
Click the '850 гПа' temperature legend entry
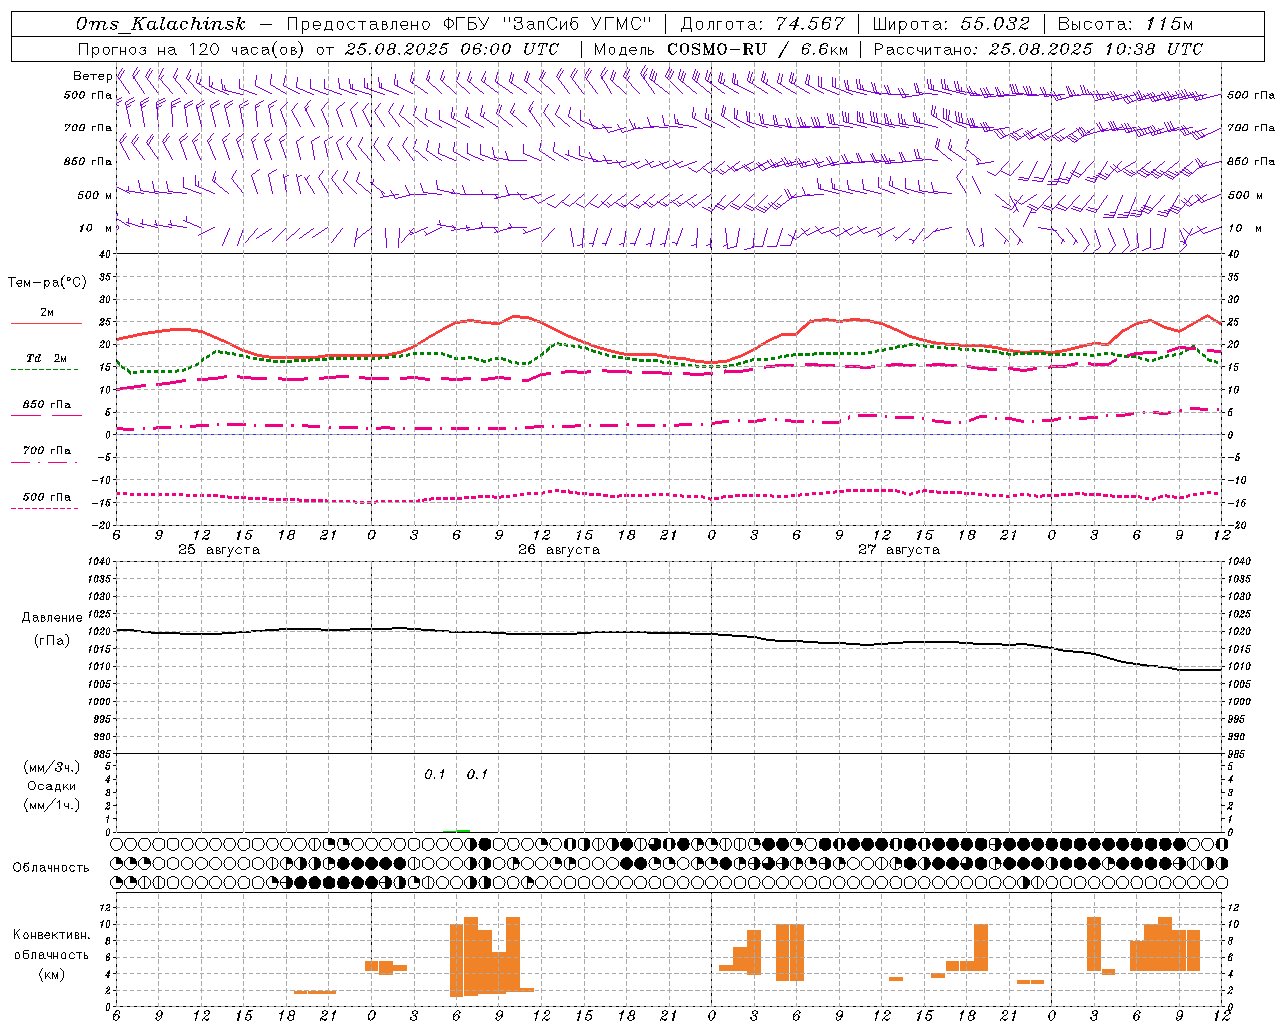[x=47, y=405]
